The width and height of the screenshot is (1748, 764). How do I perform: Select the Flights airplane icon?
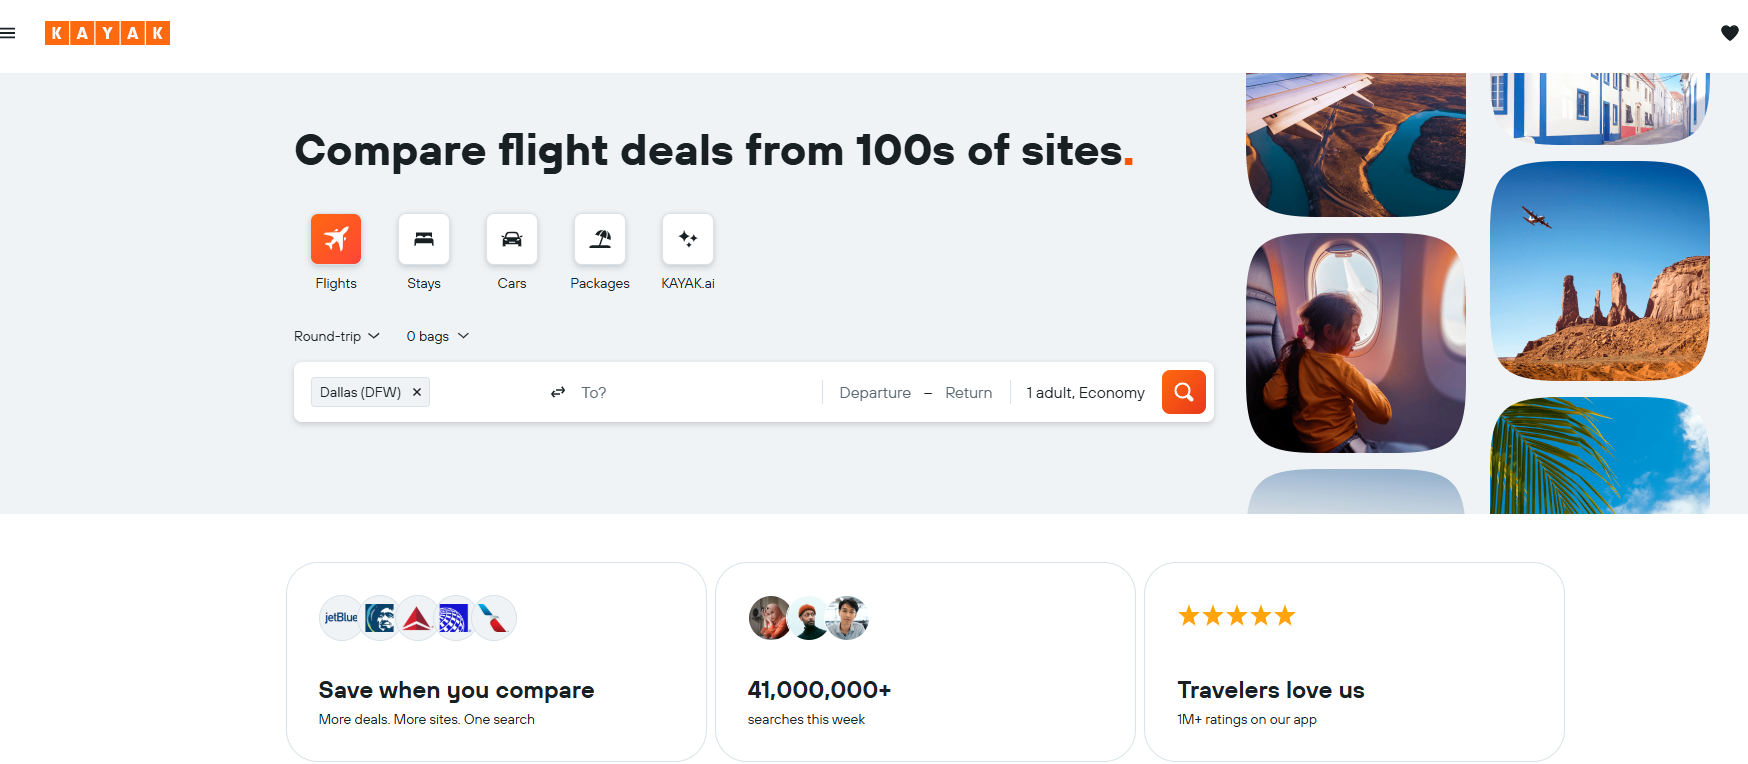(336, 239)
